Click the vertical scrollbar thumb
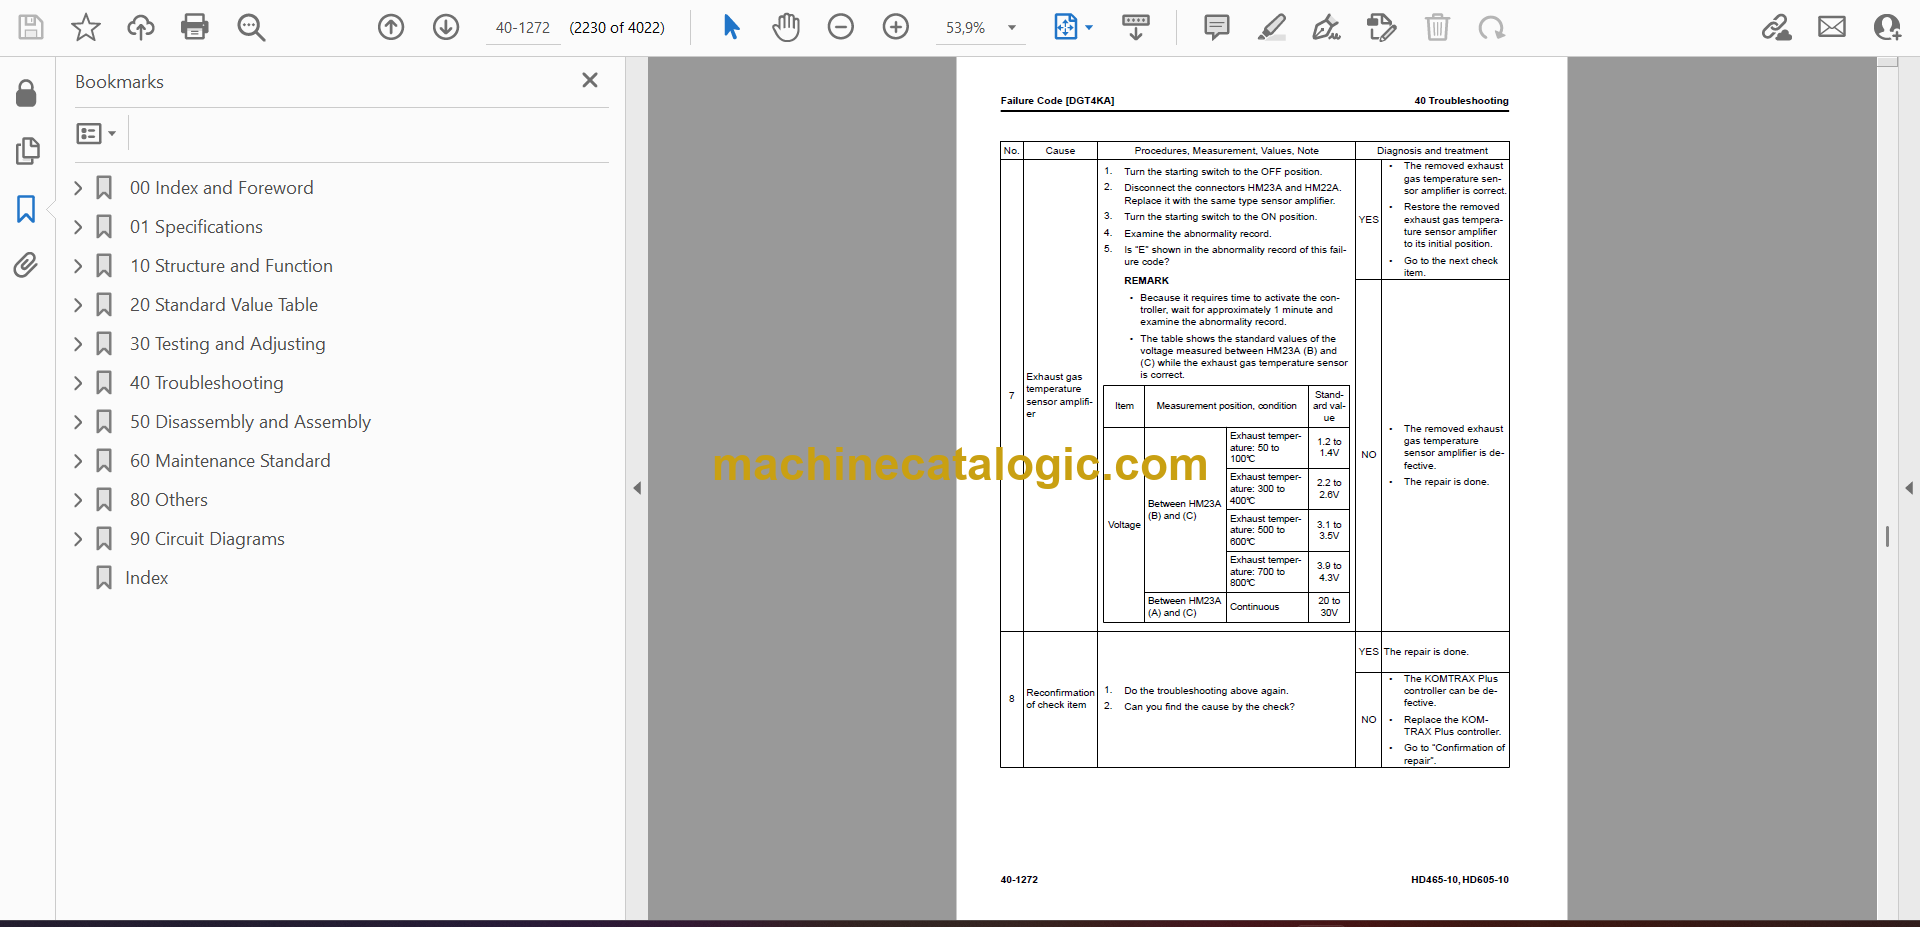This screenshot has height=927, width=1920. click(1887, 536)
